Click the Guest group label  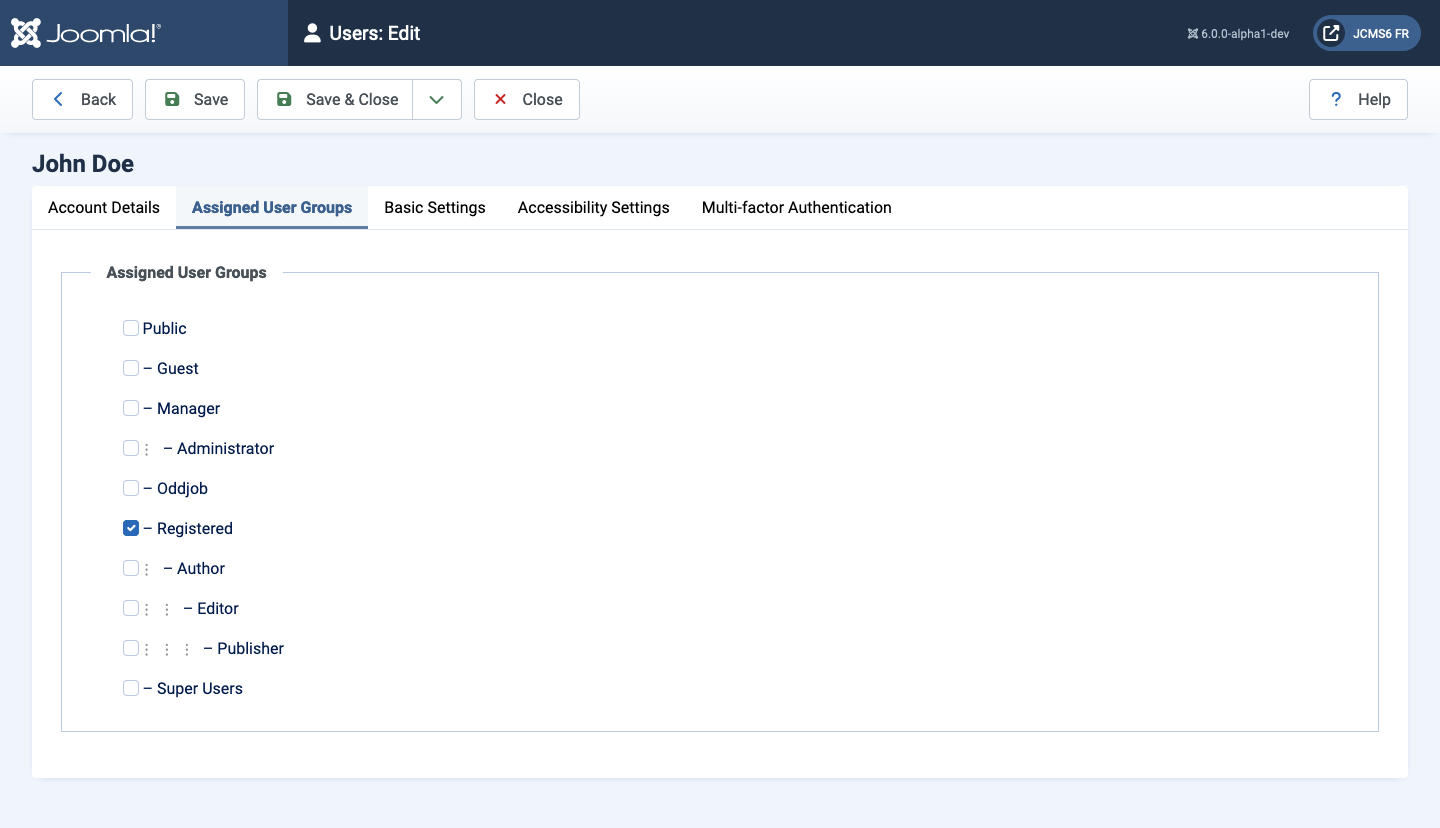pyautogui.click(x=171, y=368)
